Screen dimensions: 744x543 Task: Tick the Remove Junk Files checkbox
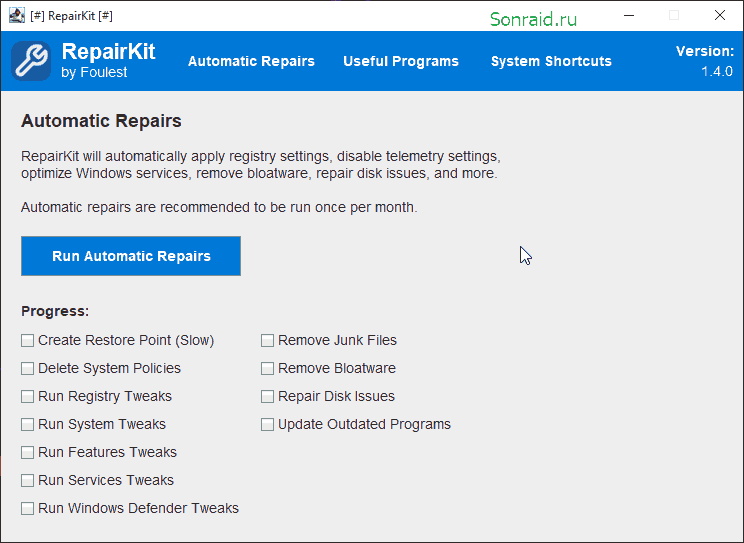click(x=268, y=340)
